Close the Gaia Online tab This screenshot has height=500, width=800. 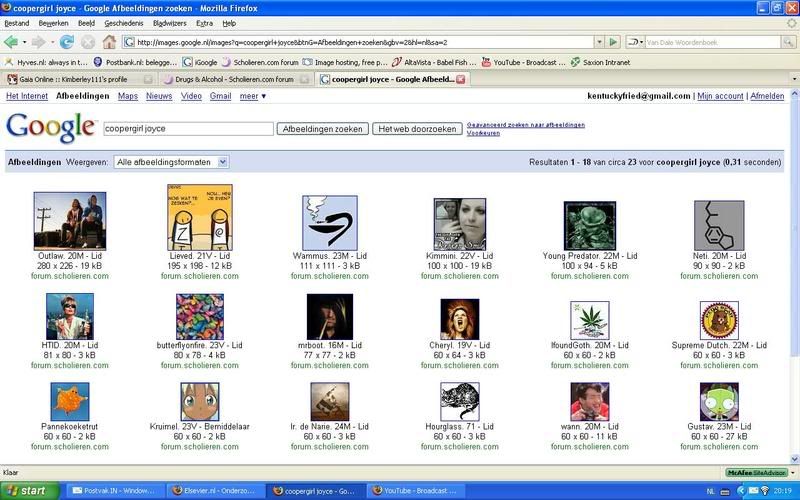click(148, 79)
